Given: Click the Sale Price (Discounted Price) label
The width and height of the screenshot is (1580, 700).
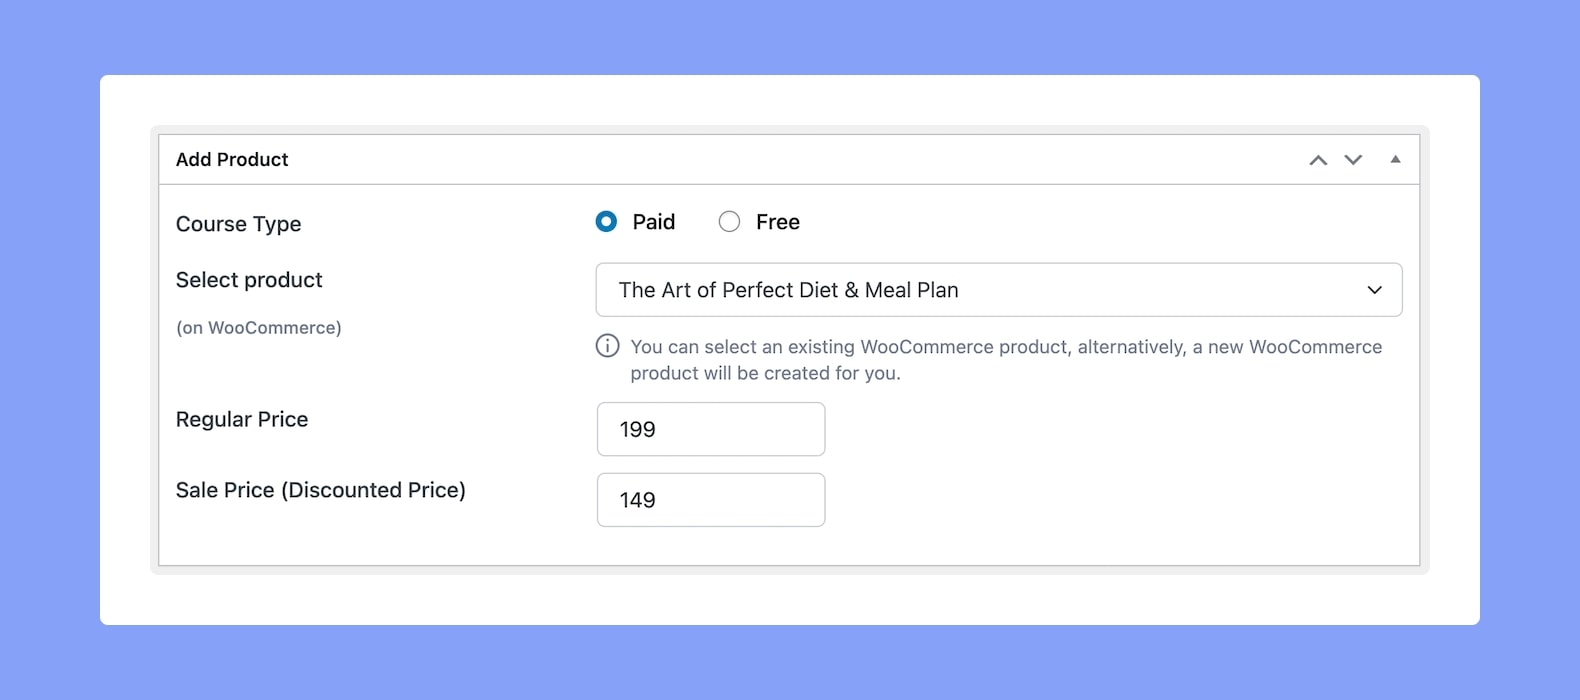Looking at the screenshot, I should coord(321,490).
